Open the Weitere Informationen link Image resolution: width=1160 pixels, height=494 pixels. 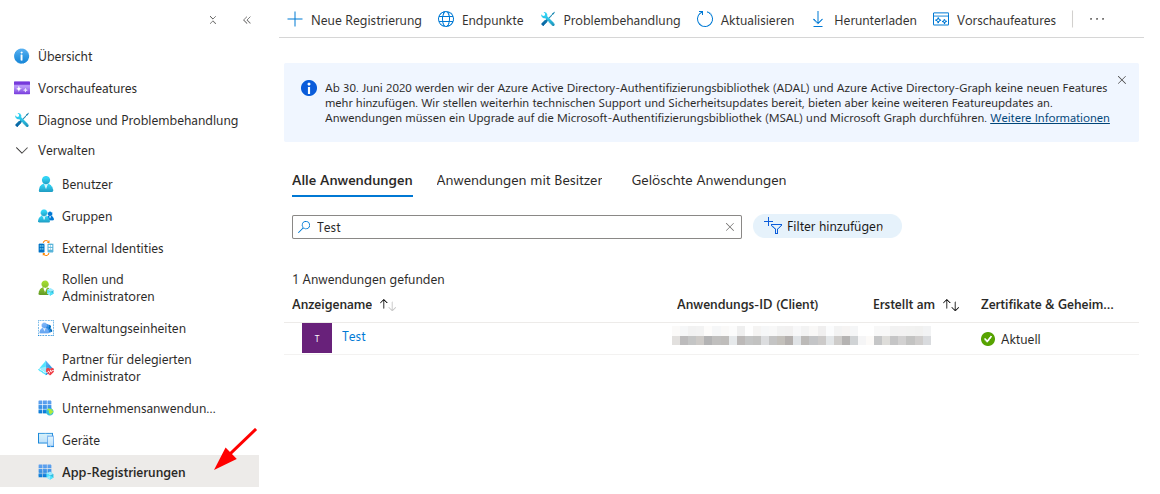tap(1049, 118)
